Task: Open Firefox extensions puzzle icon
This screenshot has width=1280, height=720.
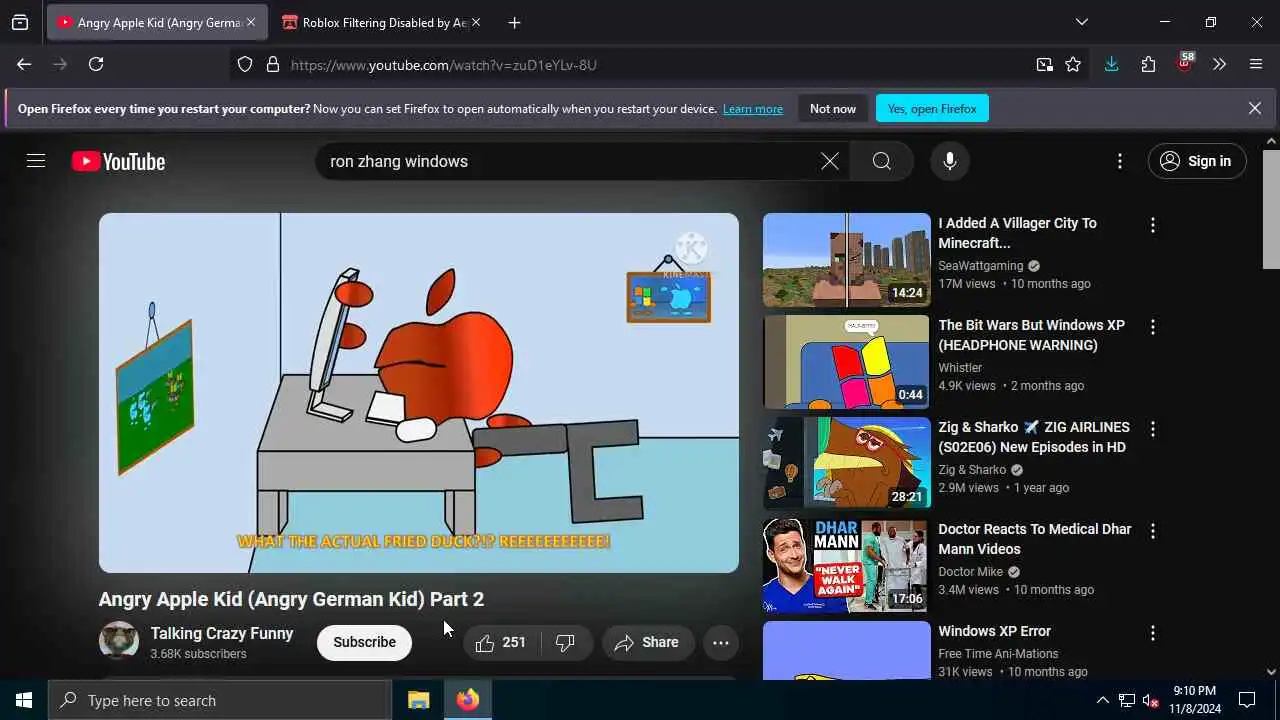Action: pos(1148,64)
